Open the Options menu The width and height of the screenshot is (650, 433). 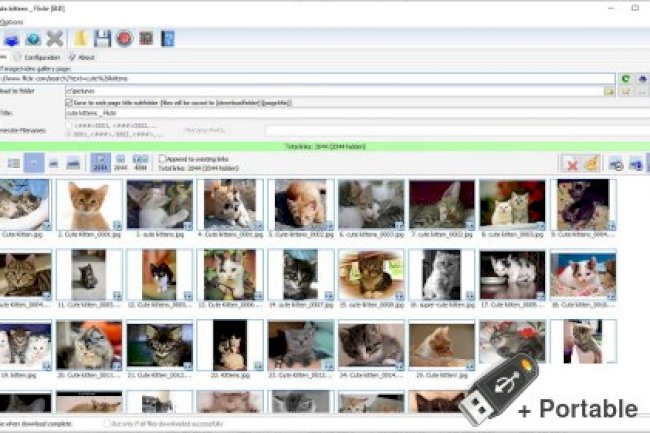(12, 20)
